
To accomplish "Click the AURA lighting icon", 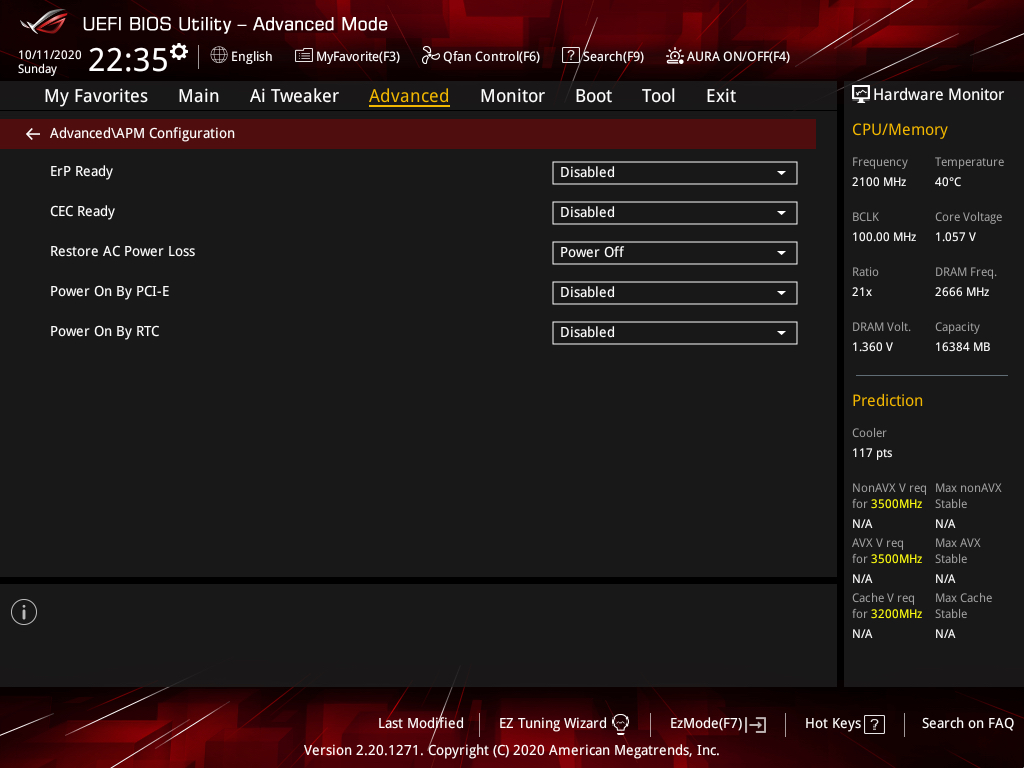I will tap(675, 56).
